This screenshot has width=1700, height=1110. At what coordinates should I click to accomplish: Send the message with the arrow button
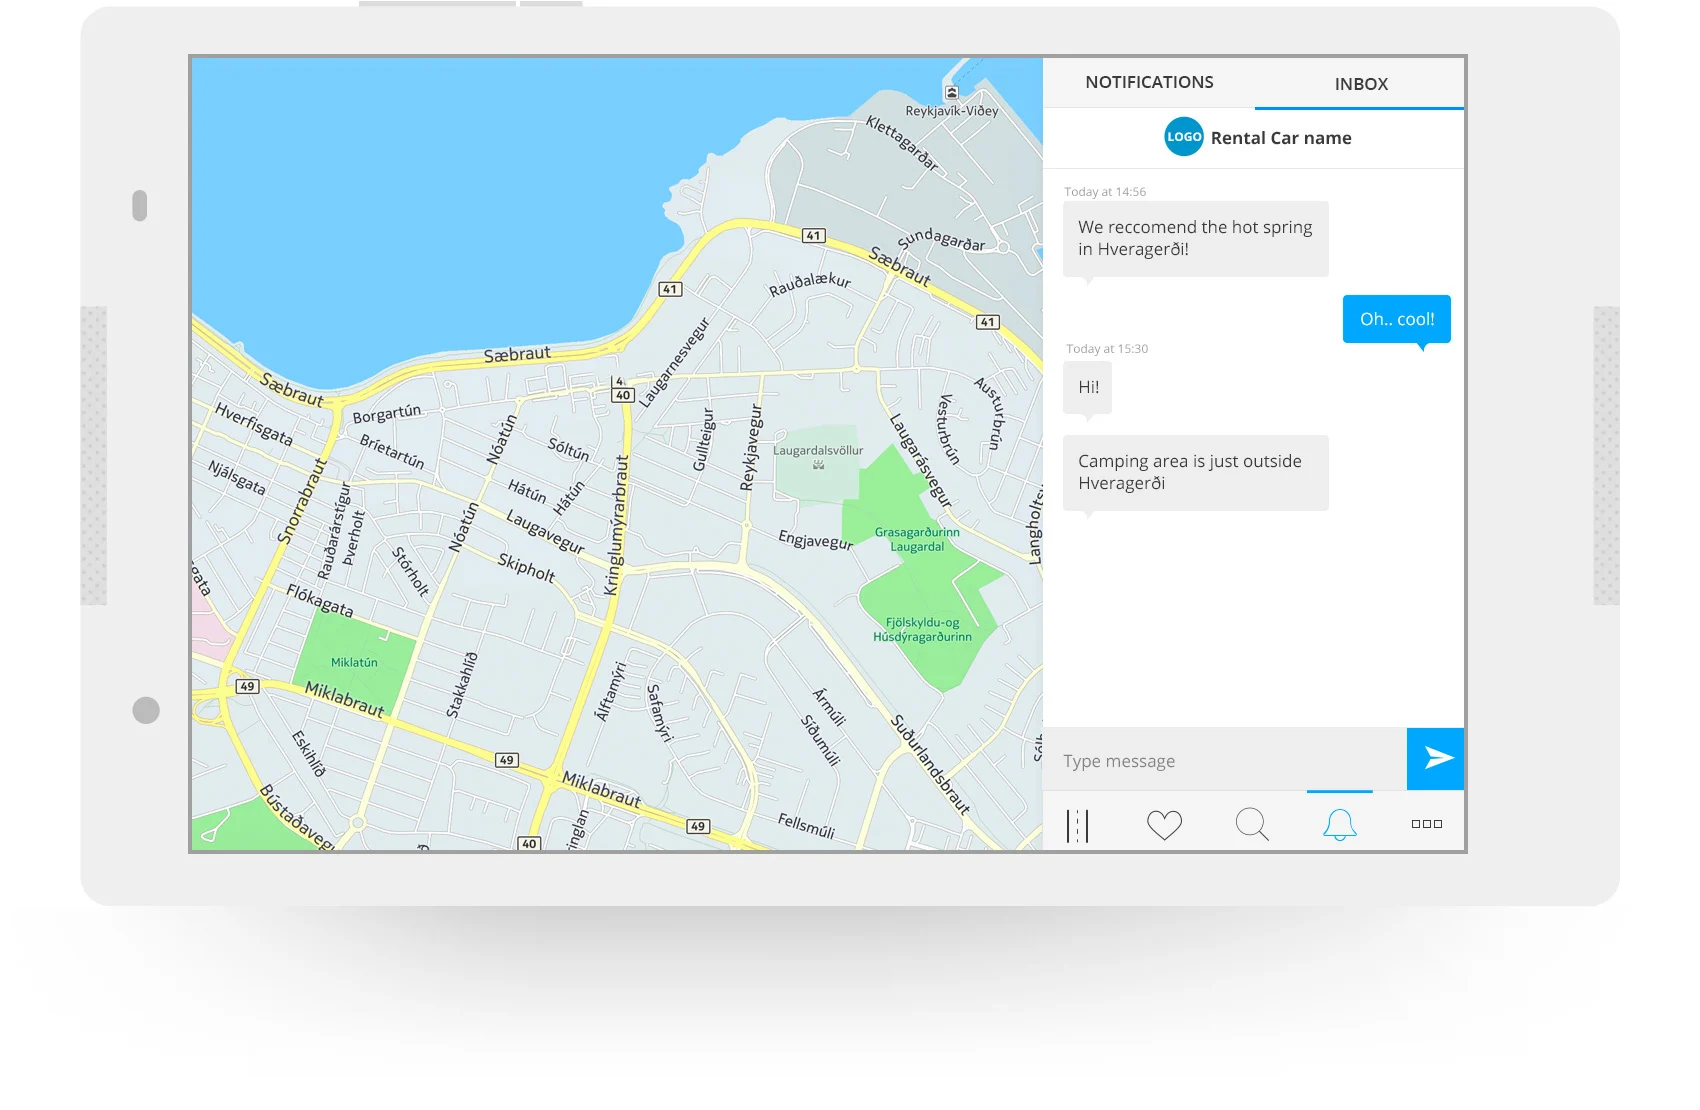1436,758
